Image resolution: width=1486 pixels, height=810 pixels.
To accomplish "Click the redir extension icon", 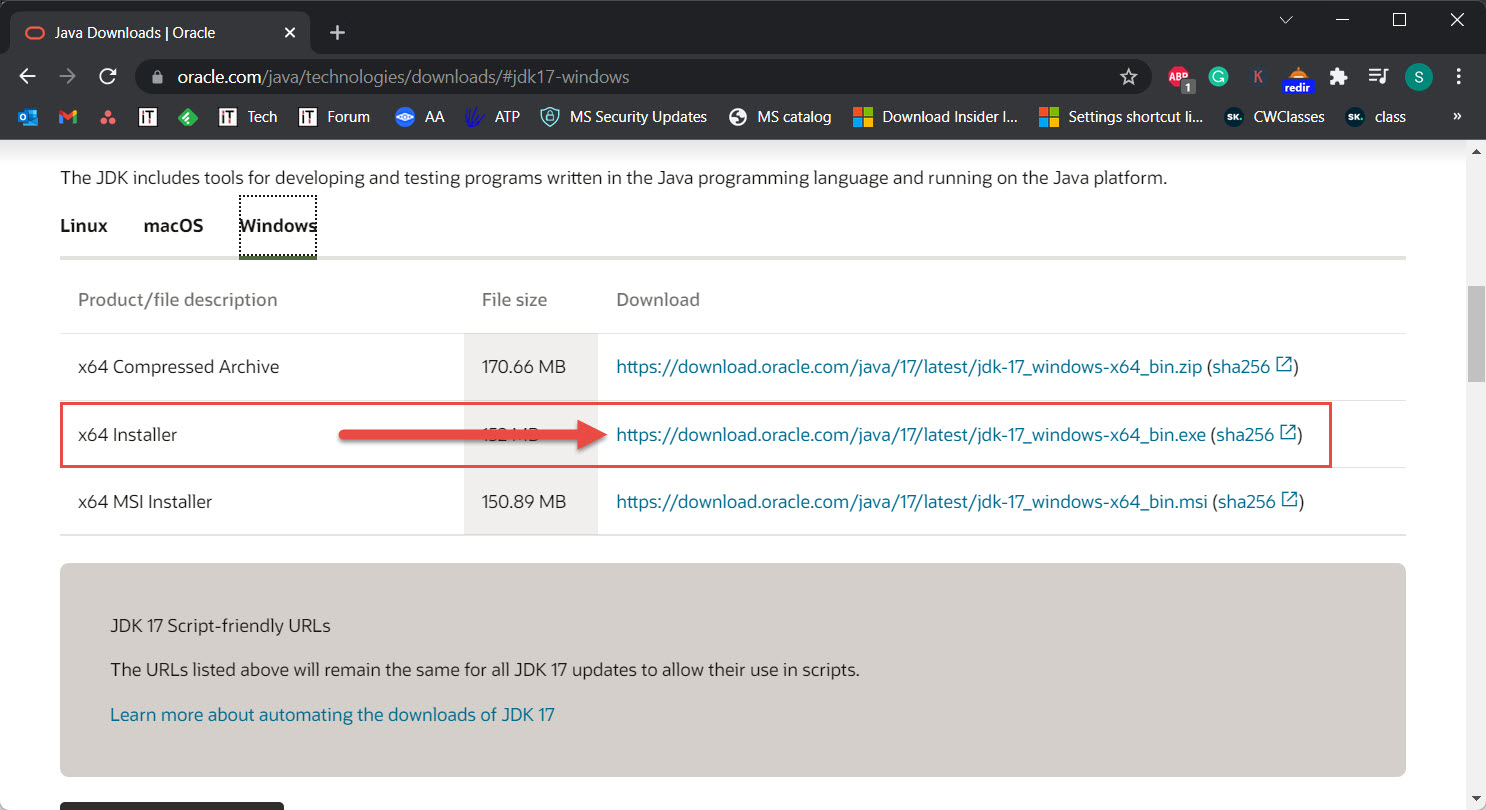I will pyautogui.click(x=1298, y=76).
